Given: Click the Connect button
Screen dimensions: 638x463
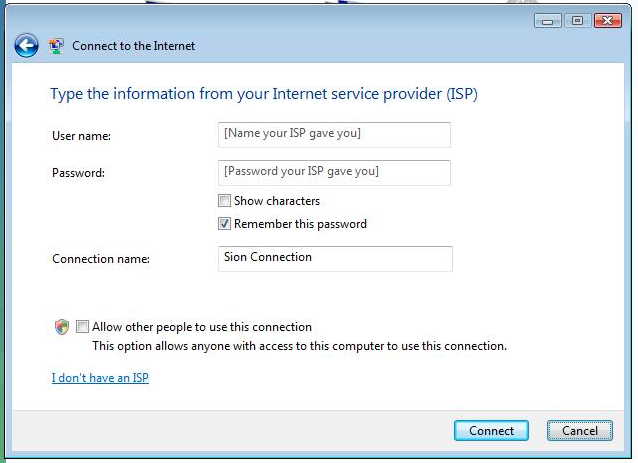Looking at the screenshot, I should click(491, 430).
